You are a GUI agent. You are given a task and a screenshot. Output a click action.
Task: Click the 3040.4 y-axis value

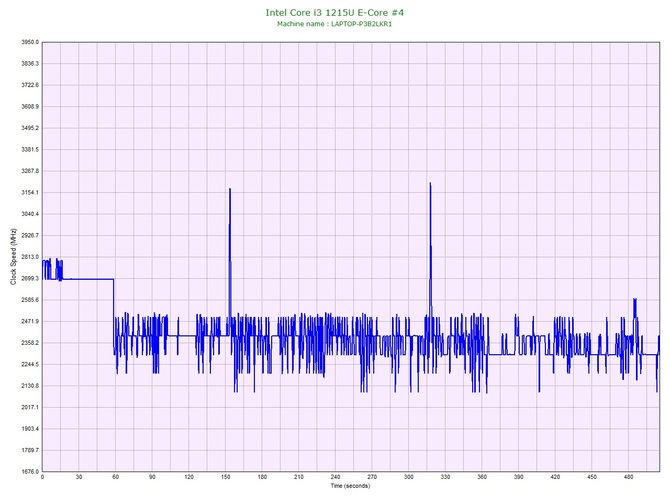click(x=30, y=214)
